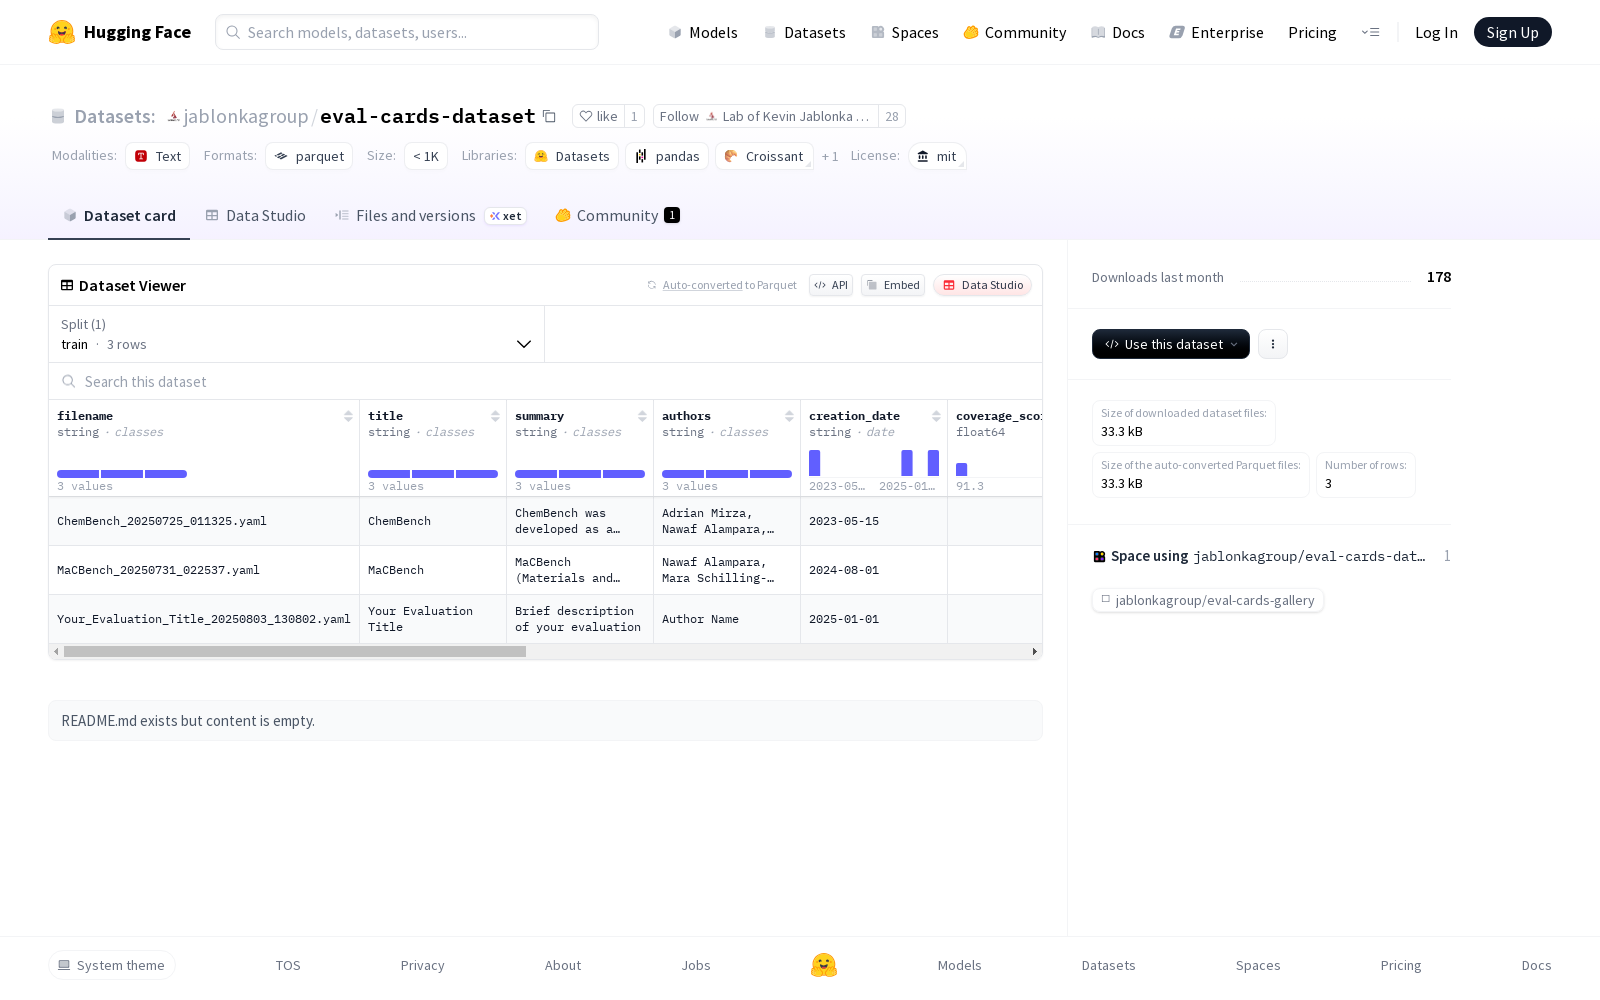Copy dataset name with the copy icon
The image size is (1600, 1000).
[x=549, y=116]
